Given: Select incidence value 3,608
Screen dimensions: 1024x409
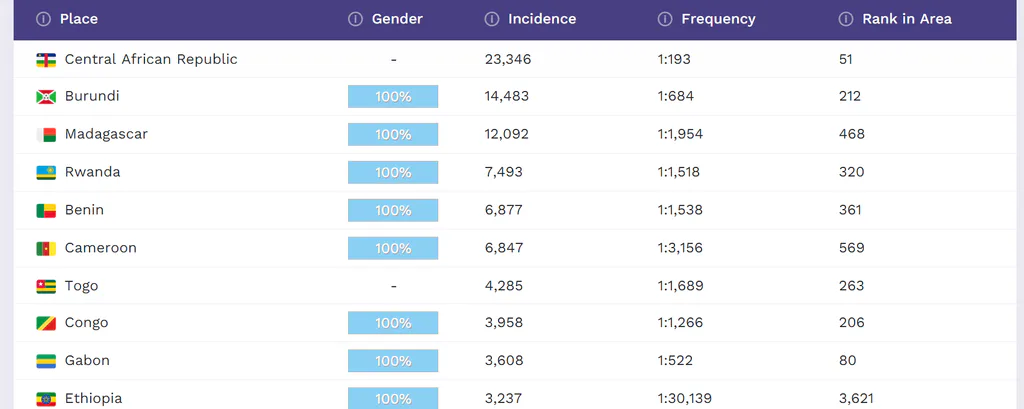Looking at the screenshot, I should 504,361.
